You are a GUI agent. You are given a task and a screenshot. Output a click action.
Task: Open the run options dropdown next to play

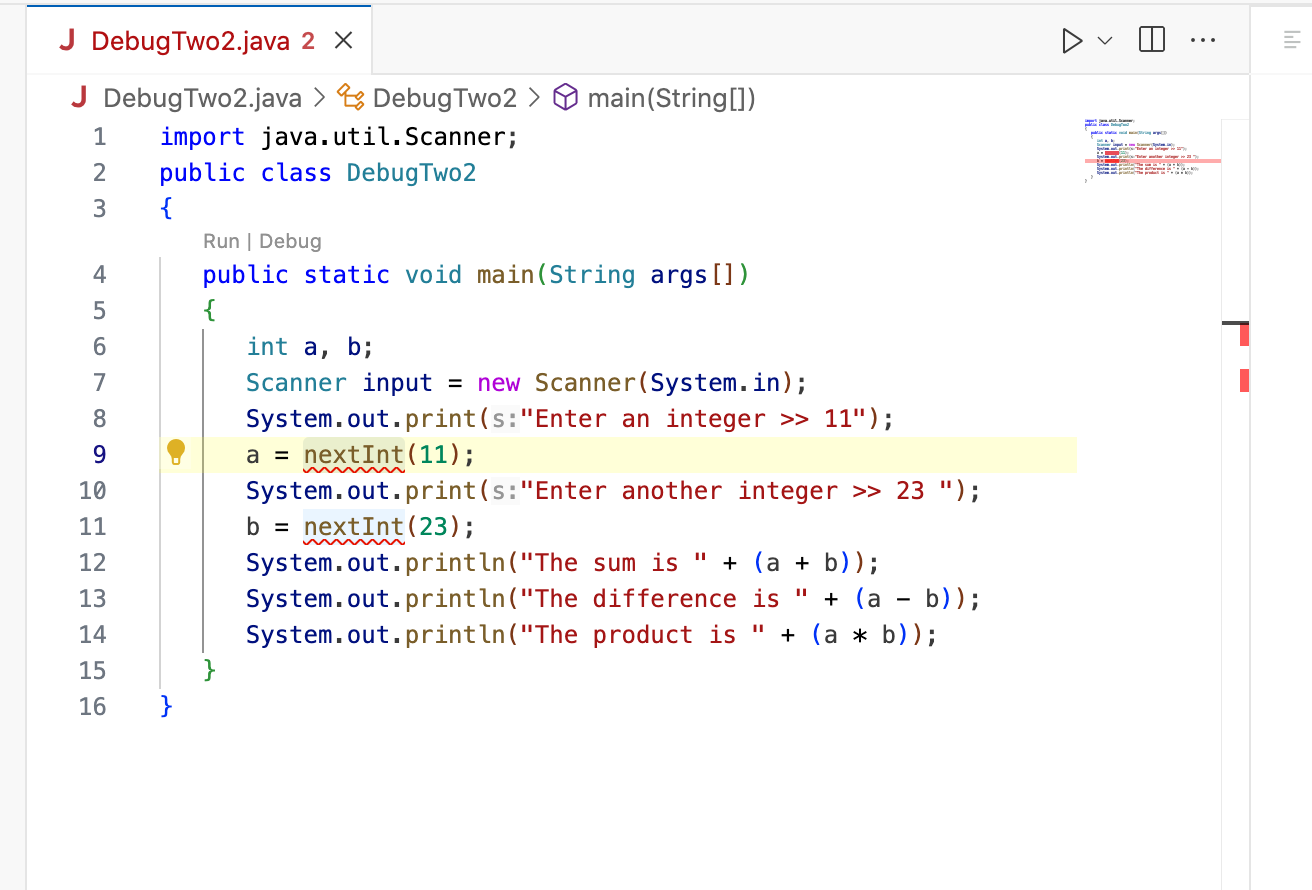tap(1103, 41)
